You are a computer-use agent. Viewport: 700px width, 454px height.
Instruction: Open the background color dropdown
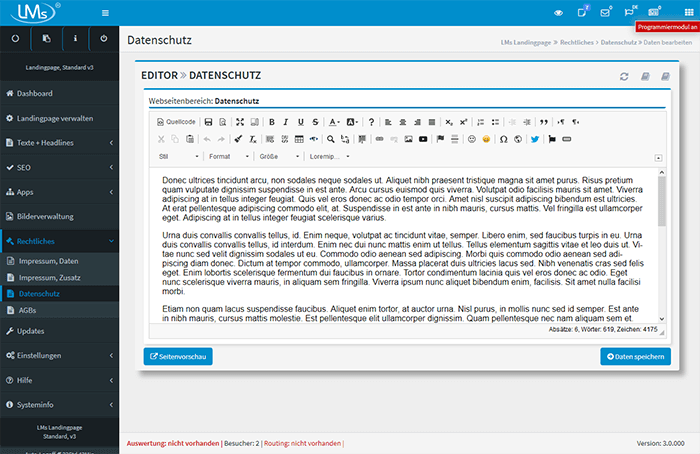(x=352, y=122)
